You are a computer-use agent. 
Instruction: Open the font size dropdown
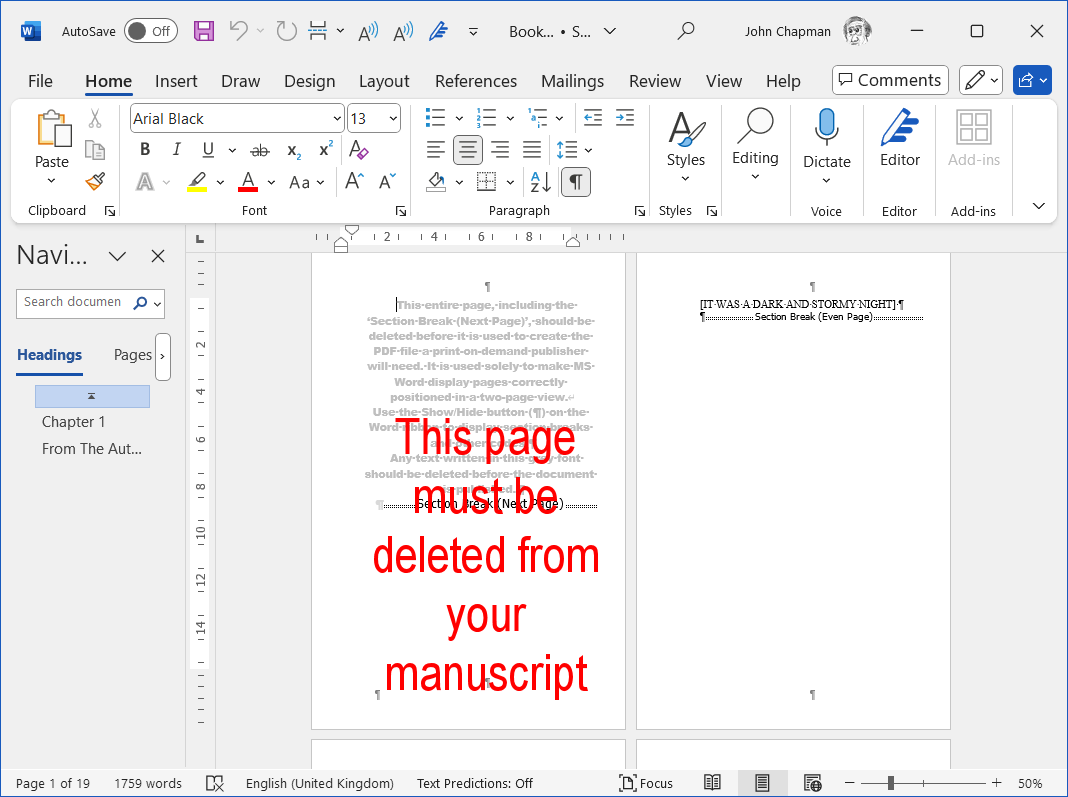click(394, 118)
